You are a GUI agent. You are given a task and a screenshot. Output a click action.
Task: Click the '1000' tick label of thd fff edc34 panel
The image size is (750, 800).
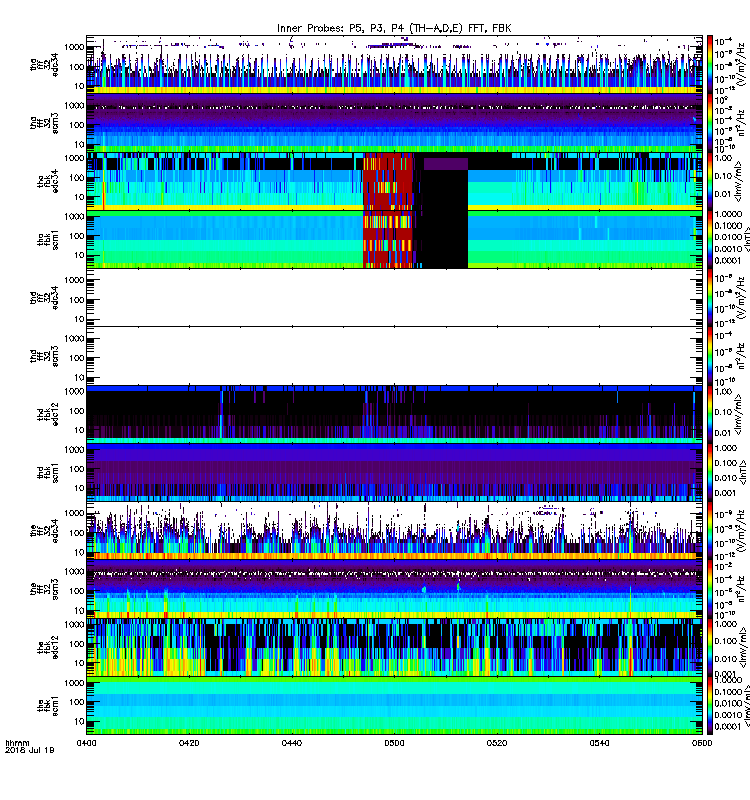pos(74,280)
